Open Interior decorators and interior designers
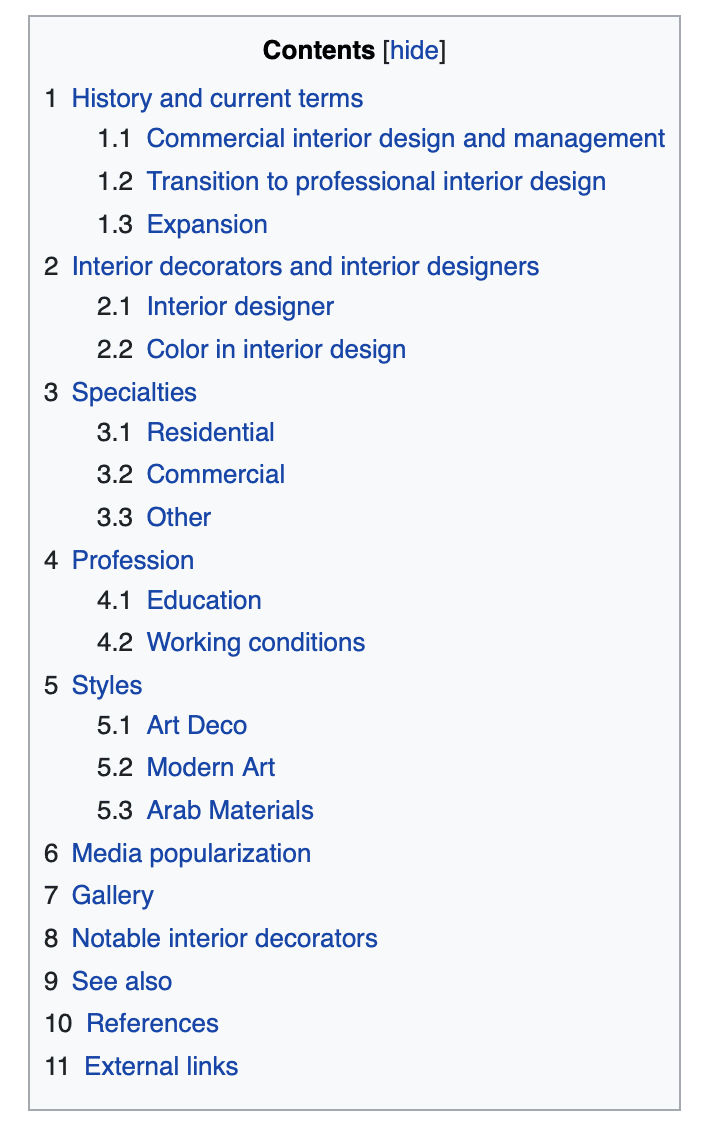 (x=305, y=266)
